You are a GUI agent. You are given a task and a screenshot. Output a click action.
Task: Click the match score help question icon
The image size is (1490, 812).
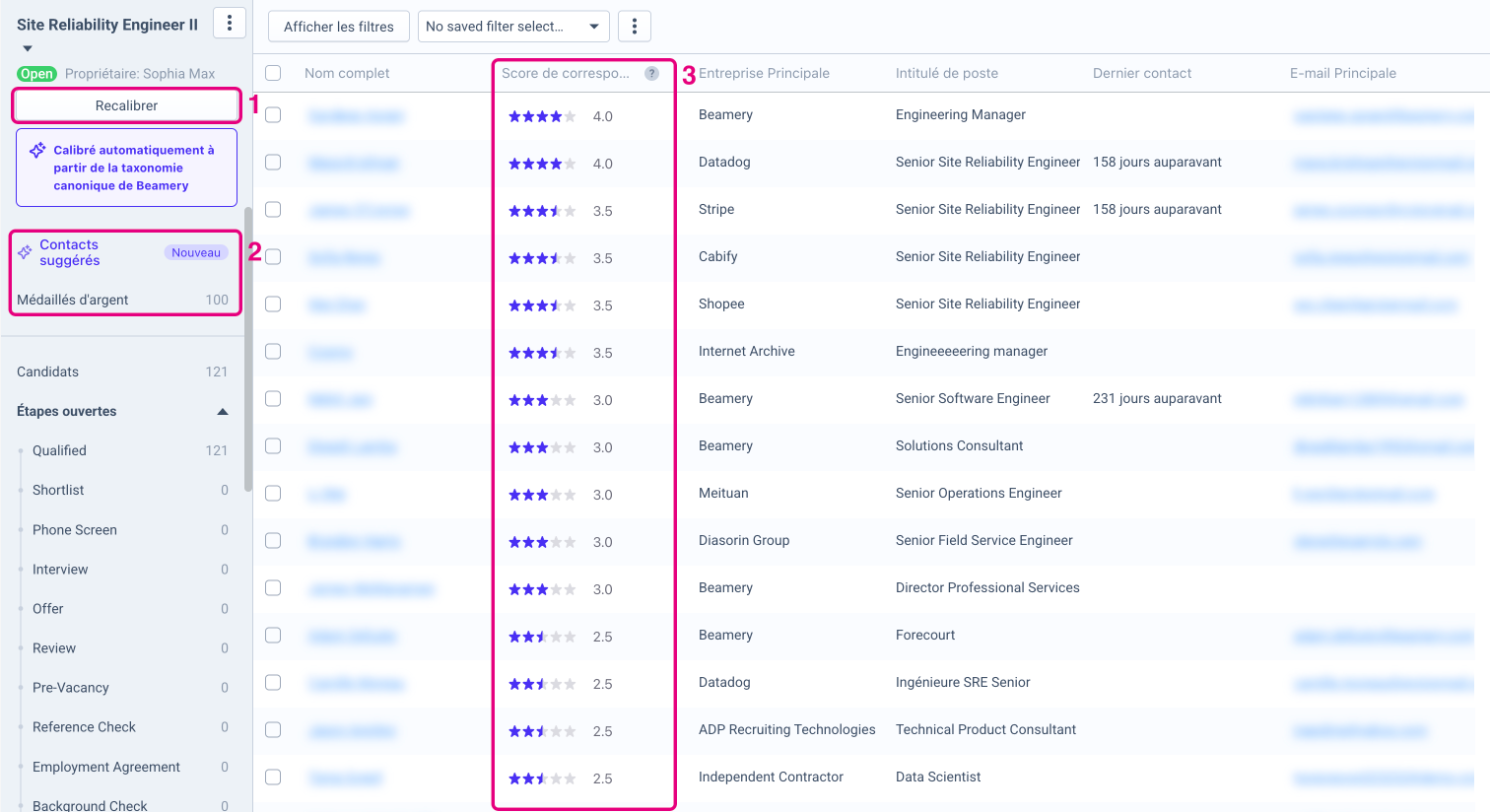[652, 73]
